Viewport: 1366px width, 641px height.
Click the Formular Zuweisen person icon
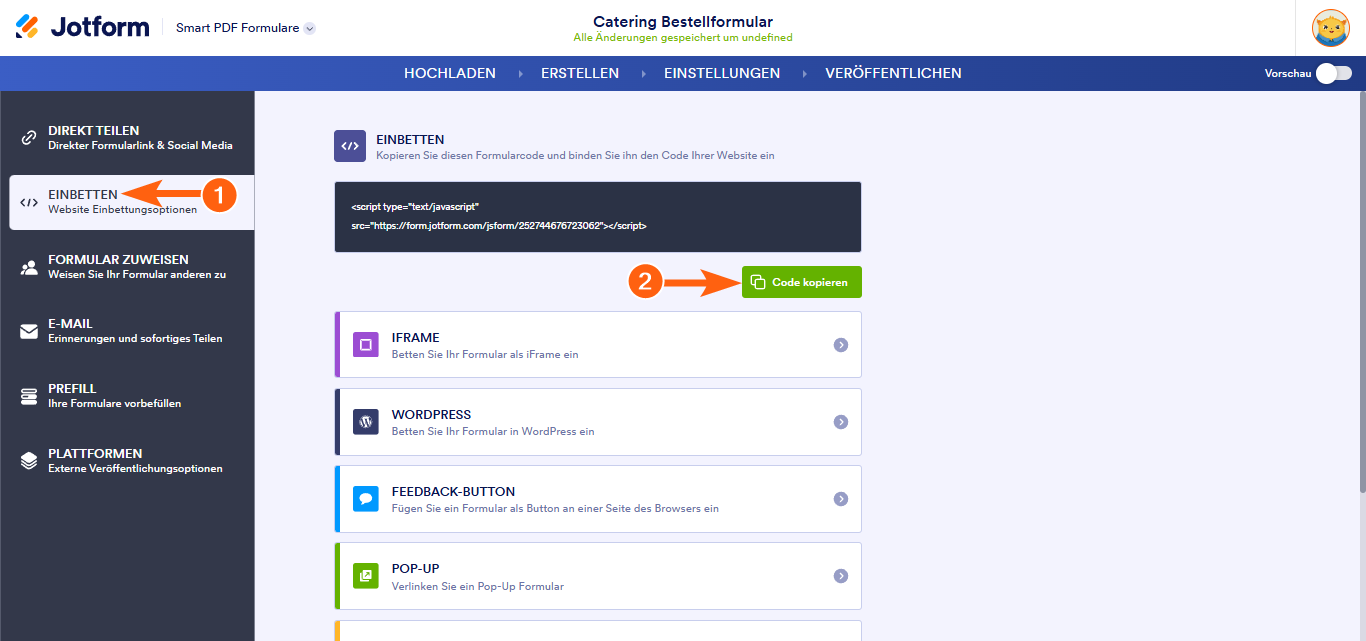point(29,267)
